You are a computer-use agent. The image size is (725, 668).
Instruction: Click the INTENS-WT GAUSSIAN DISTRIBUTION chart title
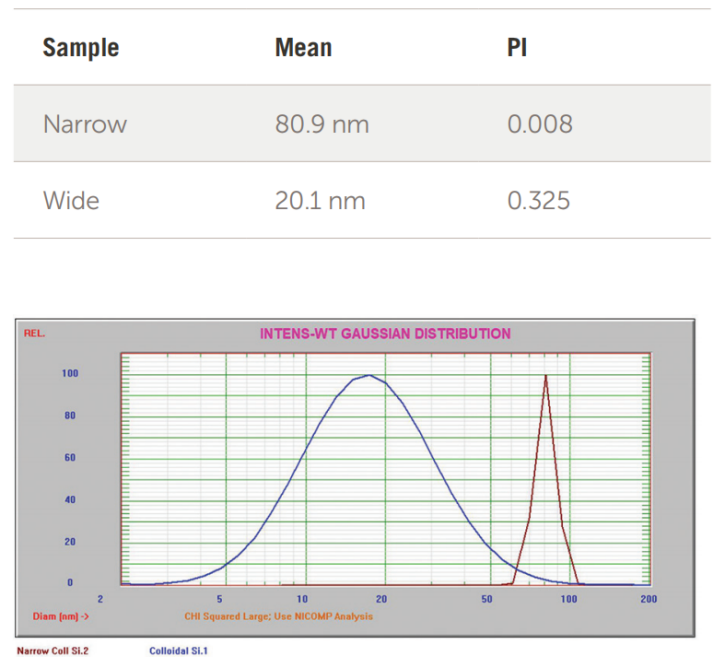(385, 334)
